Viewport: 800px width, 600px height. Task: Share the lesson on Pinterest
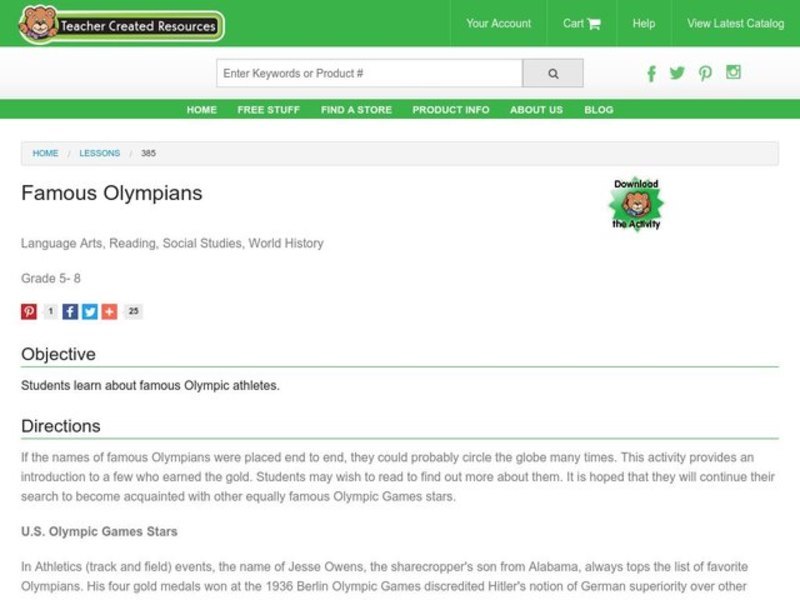click(28, 311)
